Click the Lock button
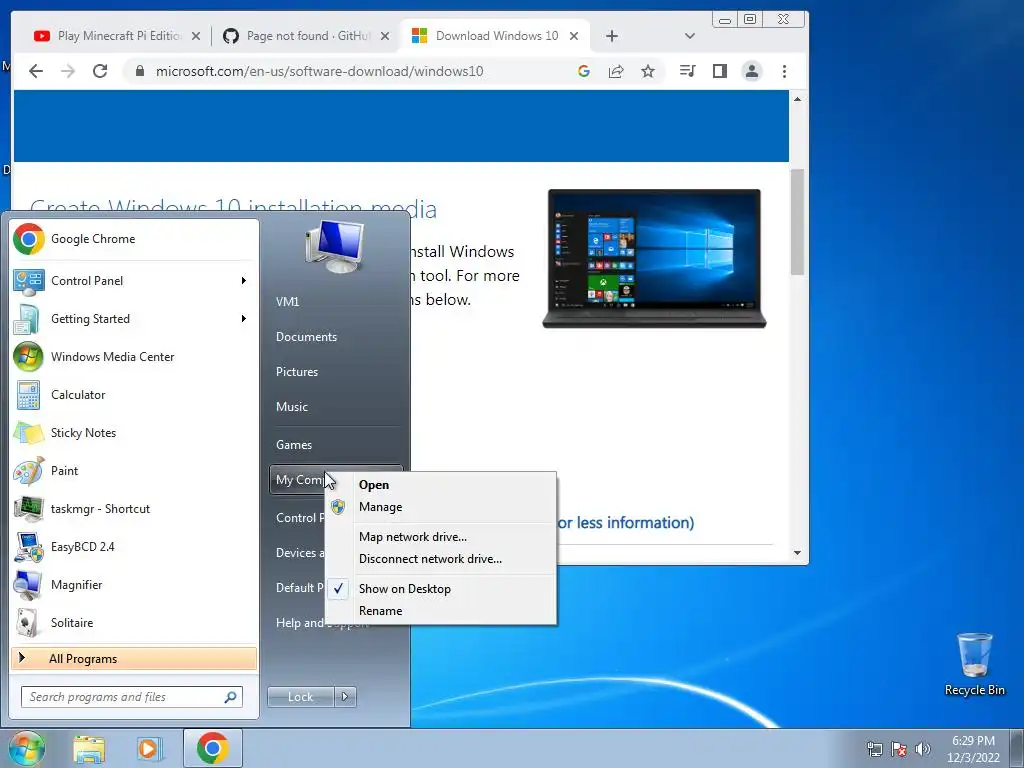The width and height of the screenshot is (1024, 768). point(301,697)
